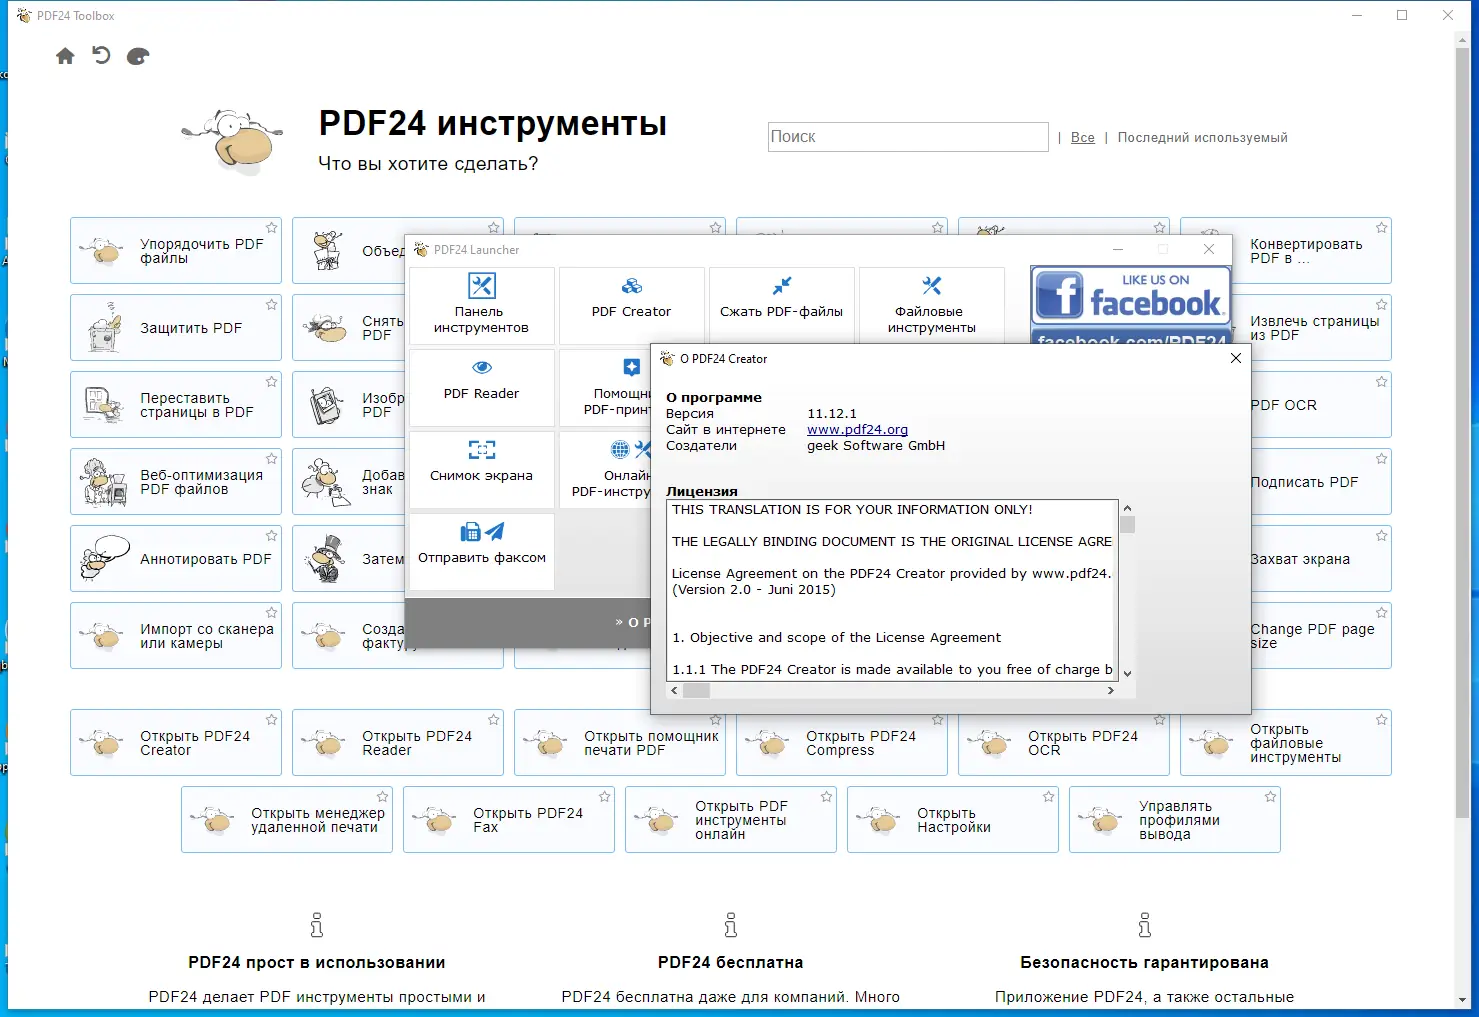Click the license text horizontal scrollbar thumb

click(x=696, y=691)
